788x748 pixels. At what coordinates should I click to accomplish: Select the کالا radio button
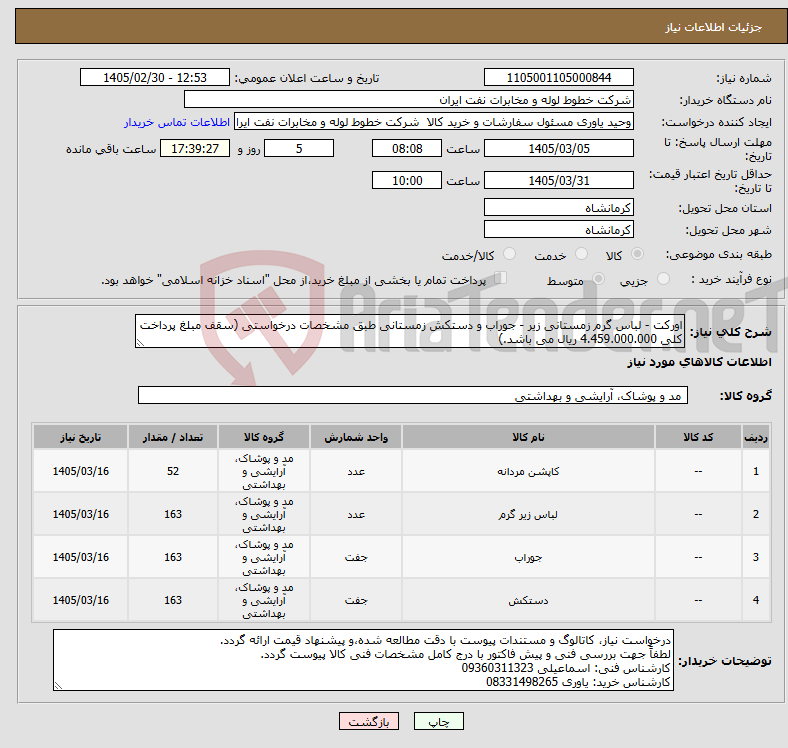tap(637, 254)
